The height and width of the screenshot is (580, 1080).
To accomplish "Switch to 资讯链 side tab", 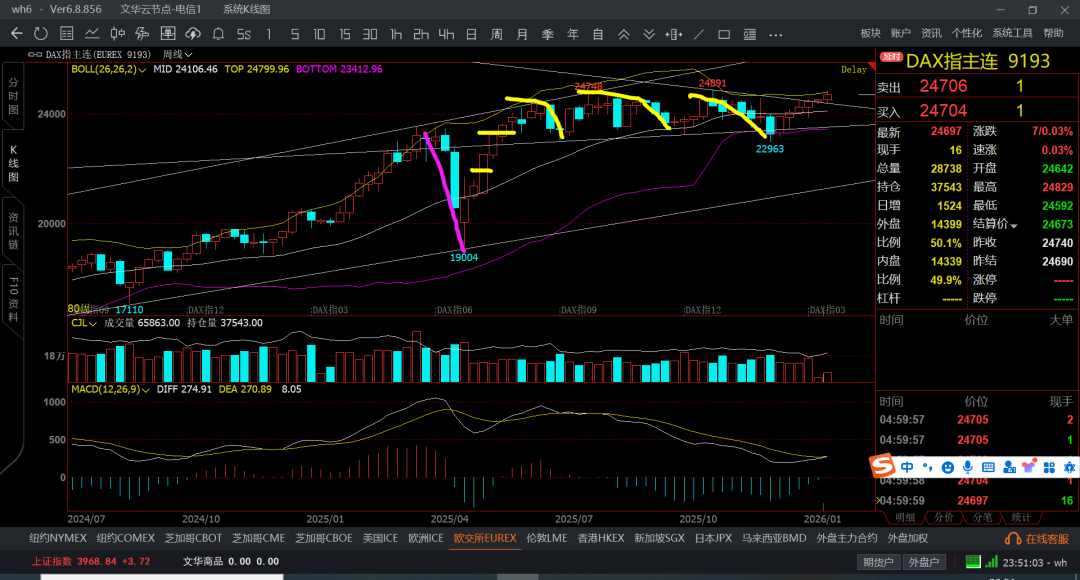I will click(13, 231).
